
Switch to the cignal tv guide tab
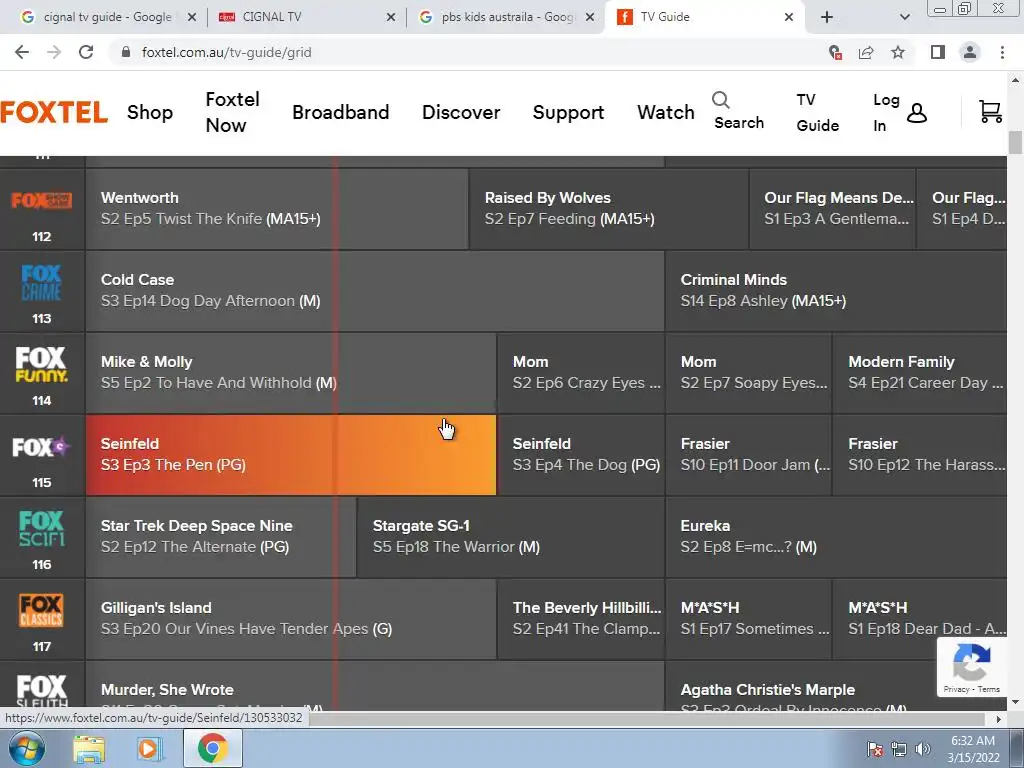pos(107,17)
